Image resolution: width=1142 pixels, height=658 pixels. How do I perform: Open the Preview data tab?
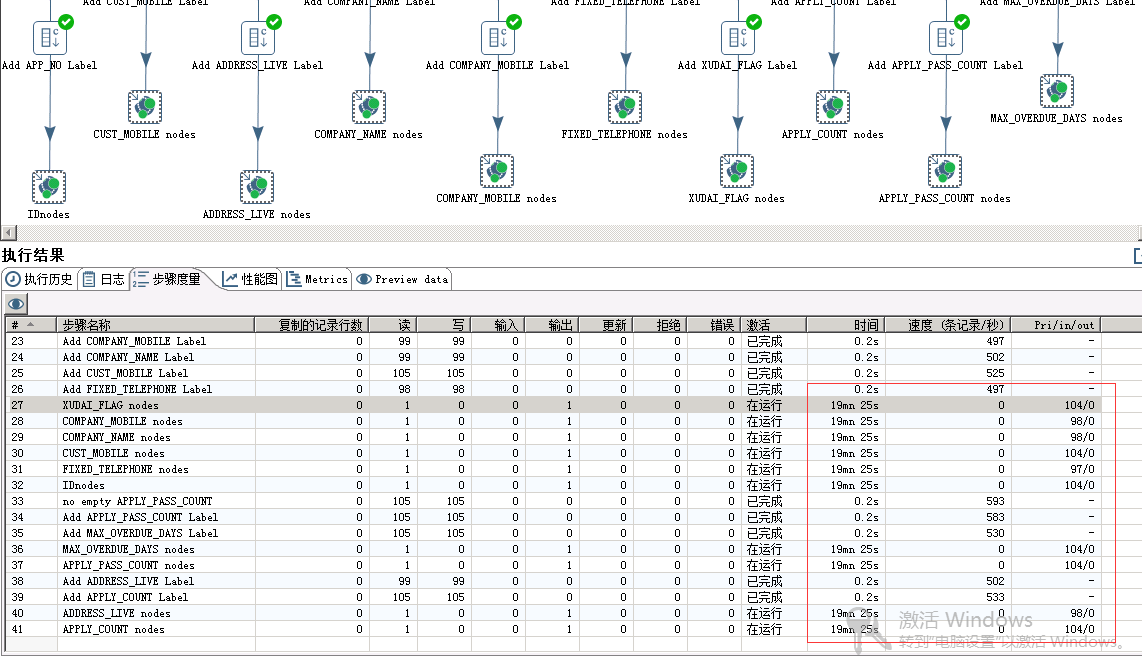pos(402,279)
